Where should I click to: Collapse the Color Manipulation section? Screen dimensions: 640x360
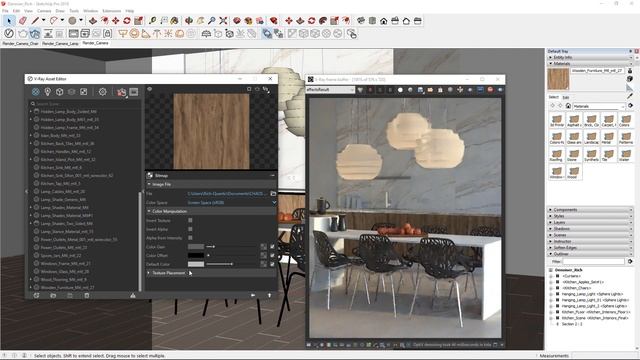tap(149, 211)
